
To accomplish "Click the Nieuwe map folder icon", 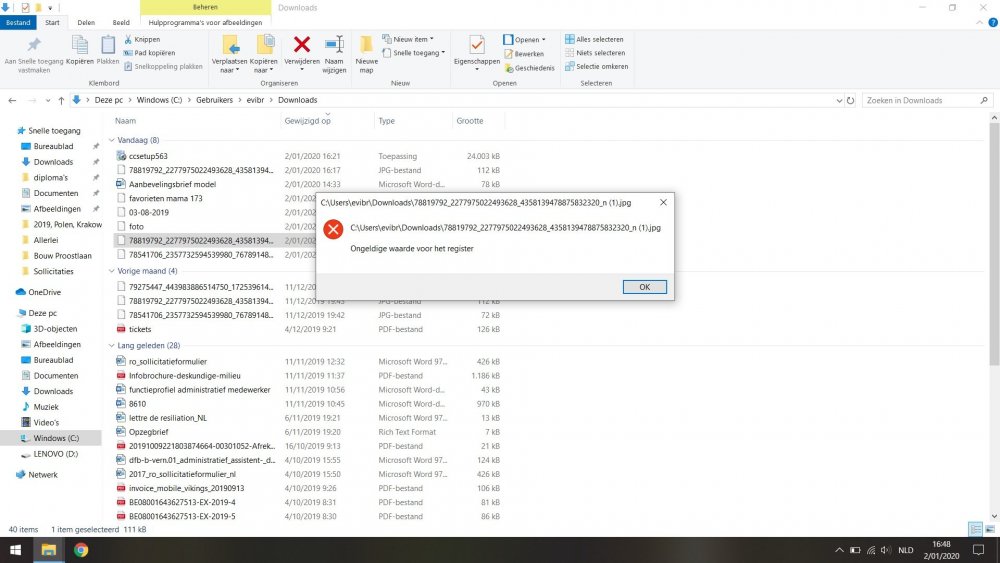I will 366,46.
